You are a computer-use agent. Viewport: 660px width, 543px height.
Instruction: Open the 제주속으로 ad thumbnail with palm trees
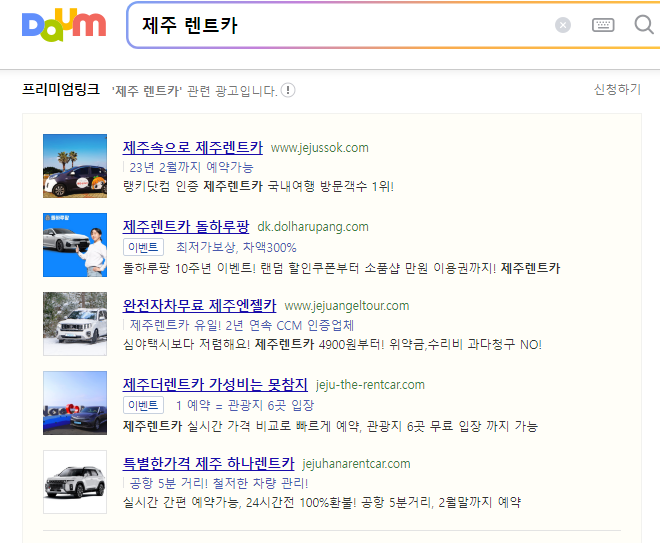[75, 166]
